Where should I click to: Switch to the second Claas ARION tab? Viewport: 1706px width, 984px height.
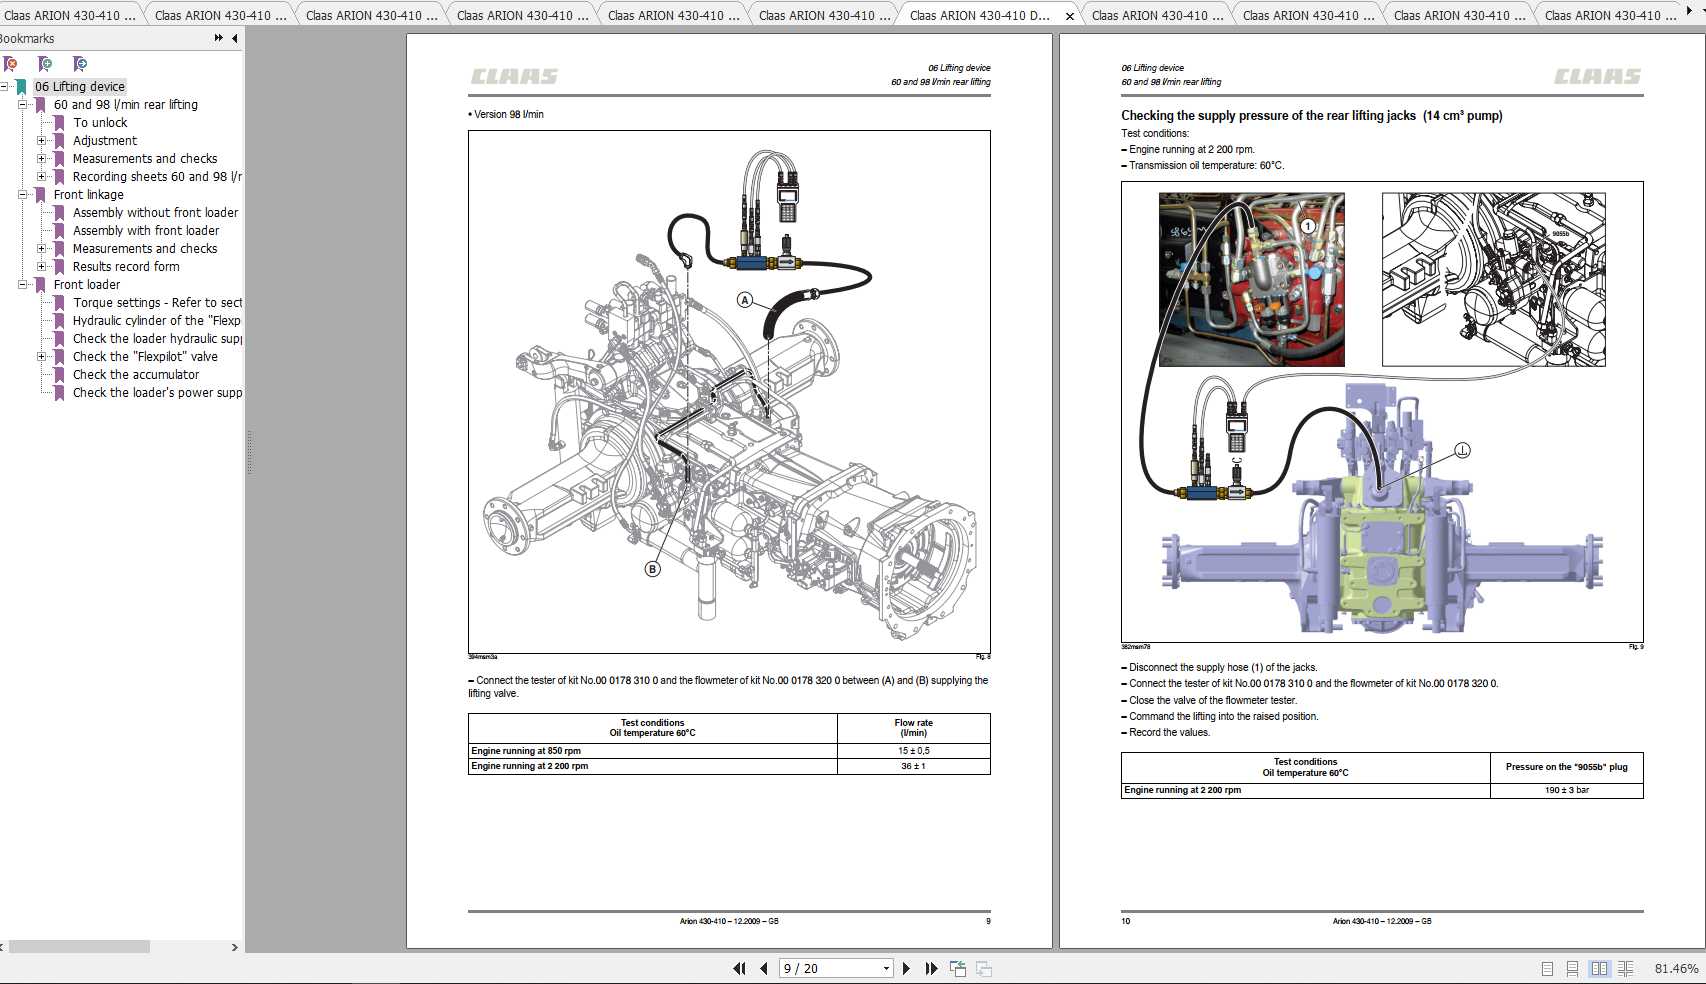click(x=220, y=15)
